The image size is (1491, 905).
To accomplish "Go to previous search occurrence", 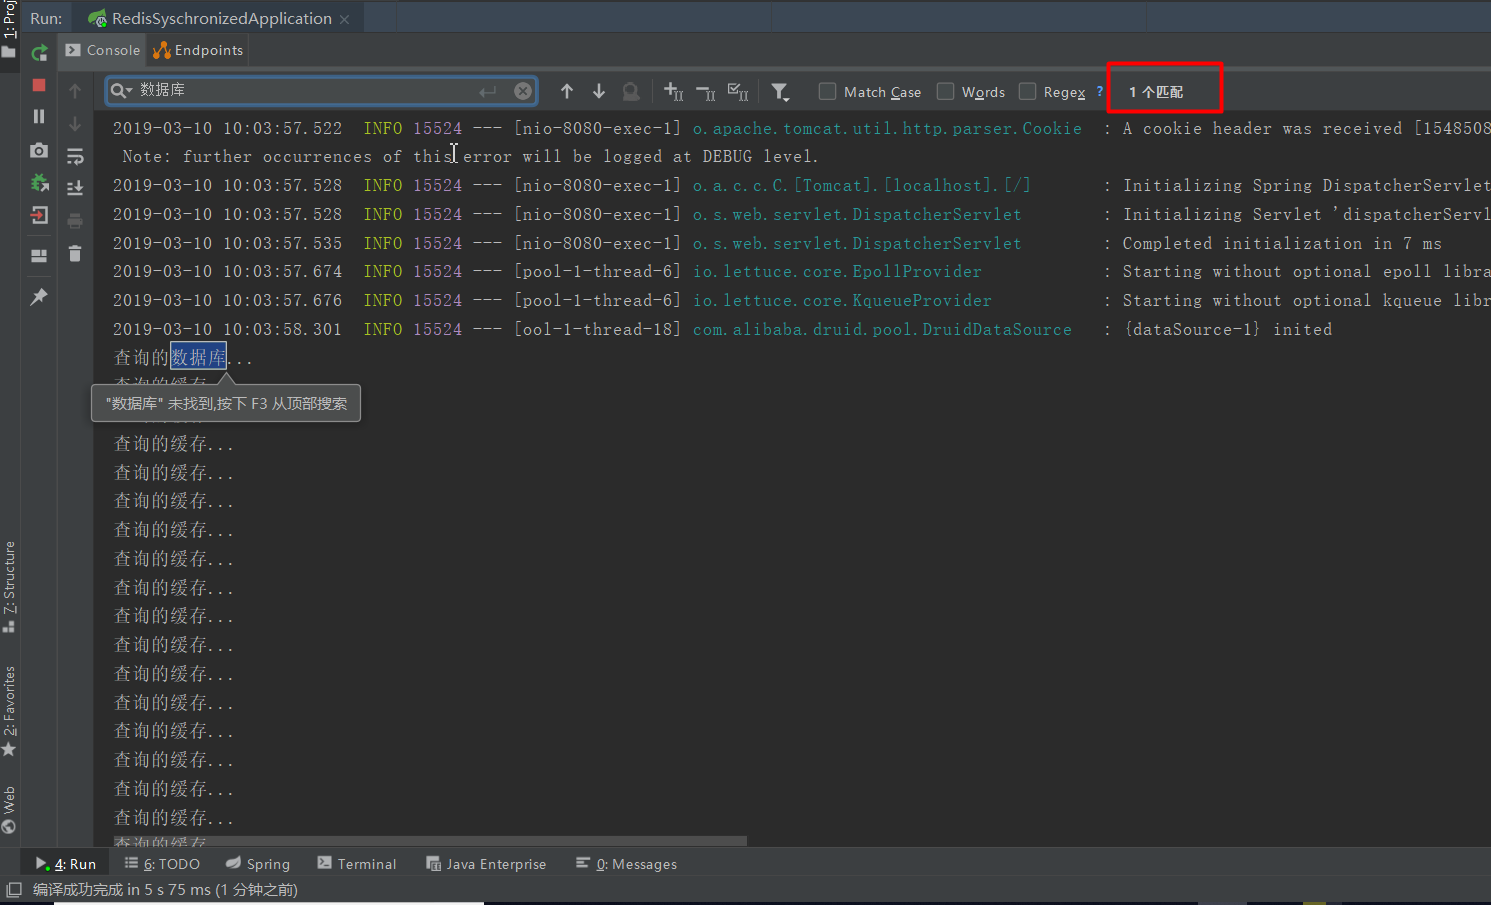I will pos(567,91).
